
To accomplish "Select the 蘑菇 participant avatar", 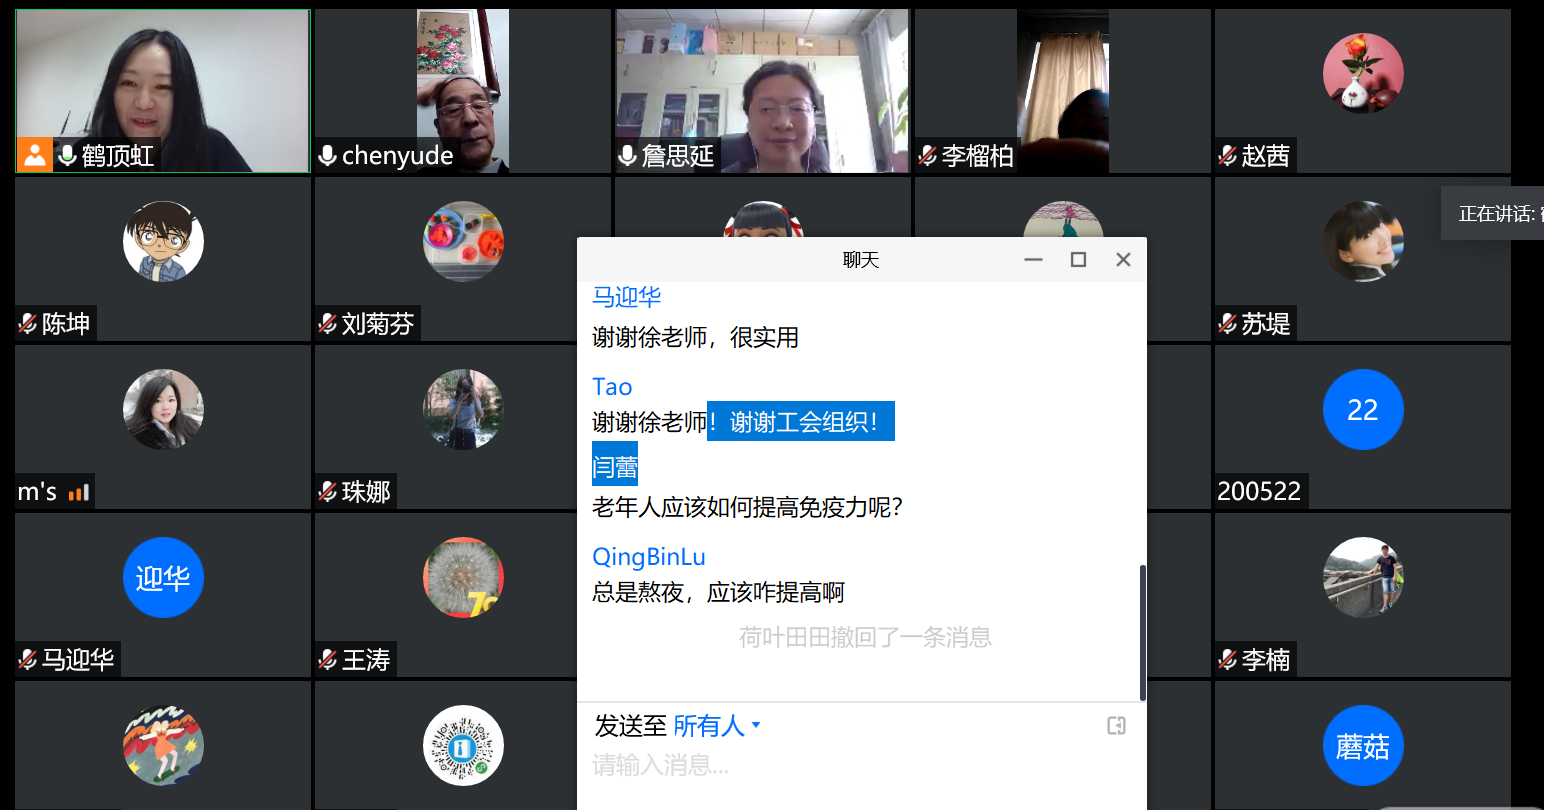I will coord(1362,746).
